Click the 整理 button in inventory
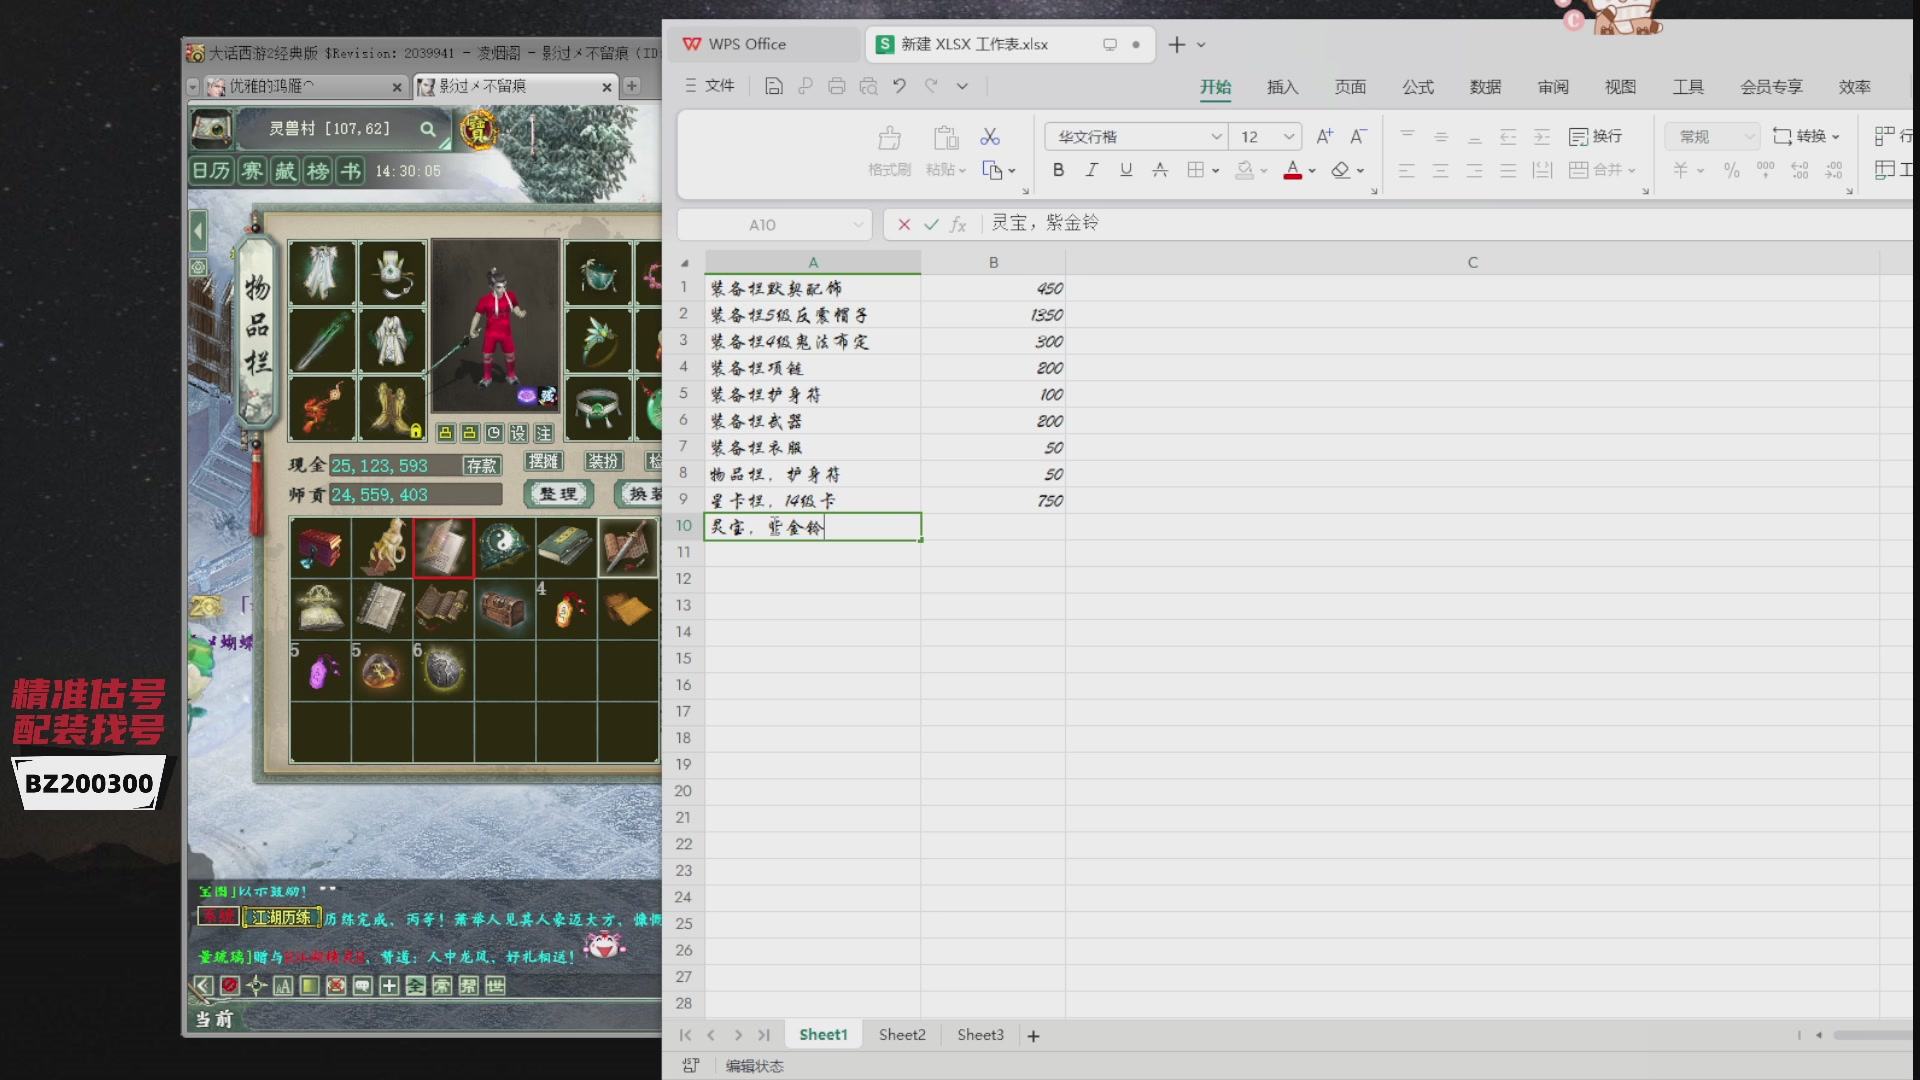1920x1080 pixels. tap(558, 494)
